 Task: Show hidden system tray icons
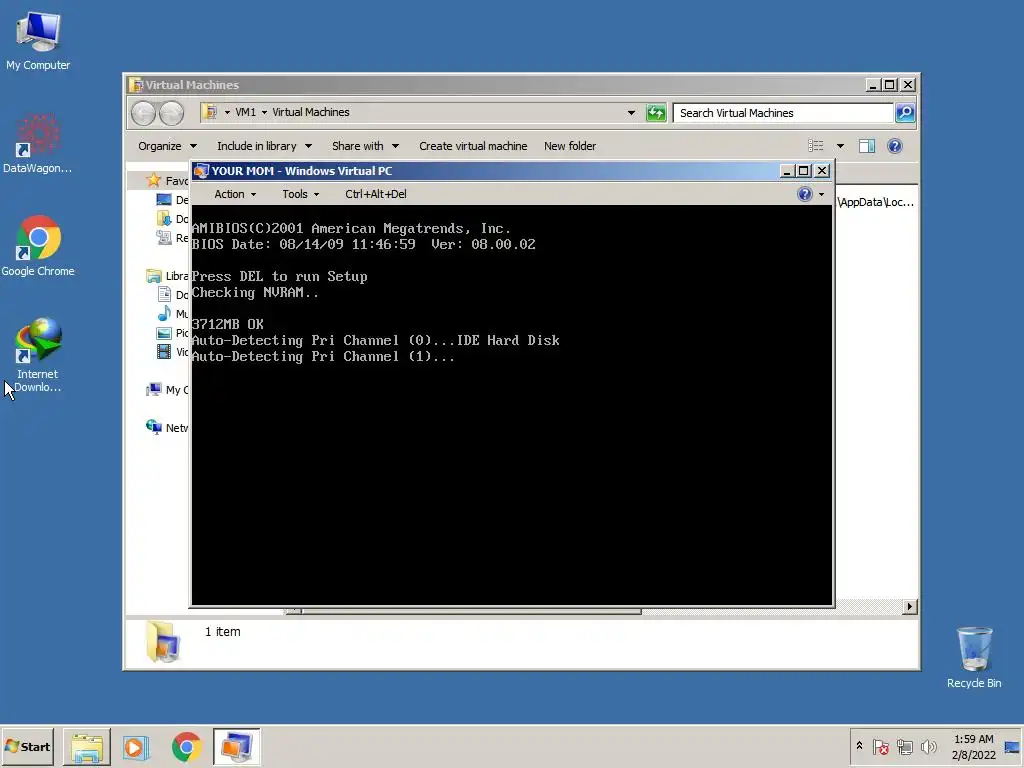coord(859,746)
